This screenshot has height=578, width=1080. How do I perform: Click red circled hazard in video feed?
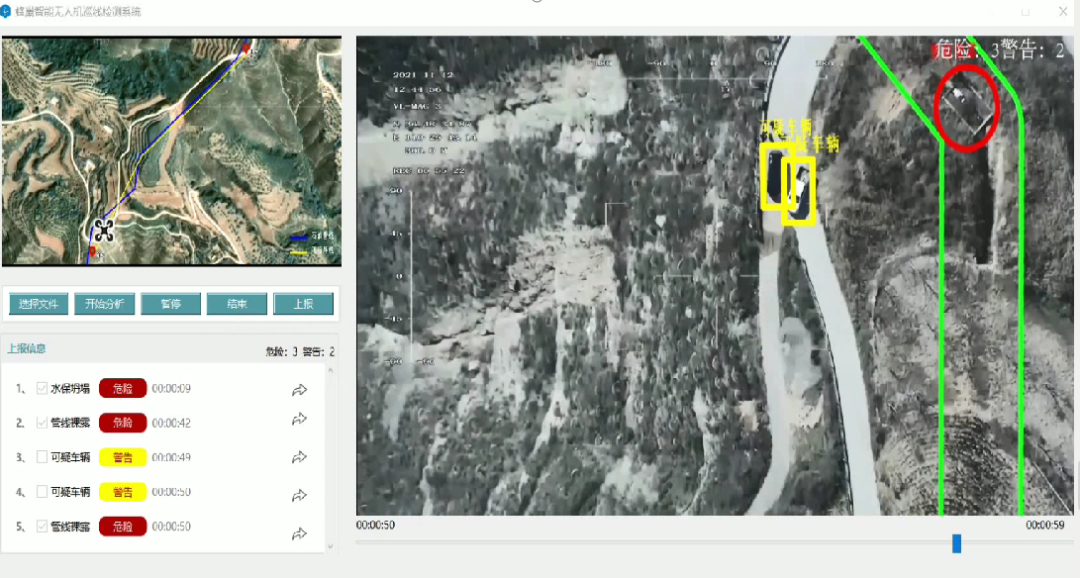[x=967, y=107]
